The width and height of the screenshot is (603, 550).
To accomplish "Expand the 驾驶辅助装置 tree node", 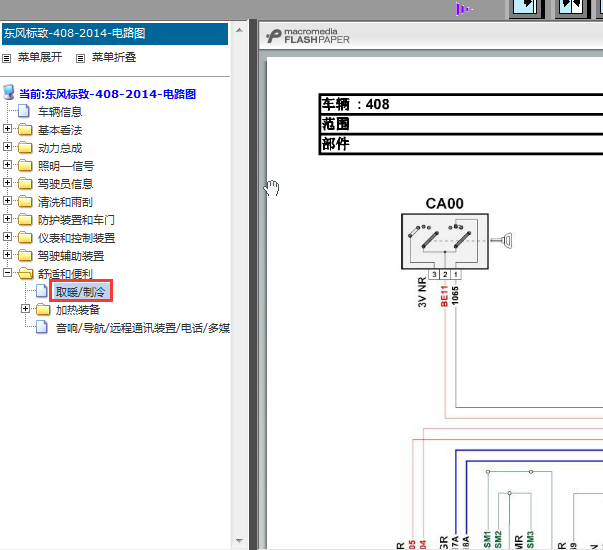I will [7, 254].
